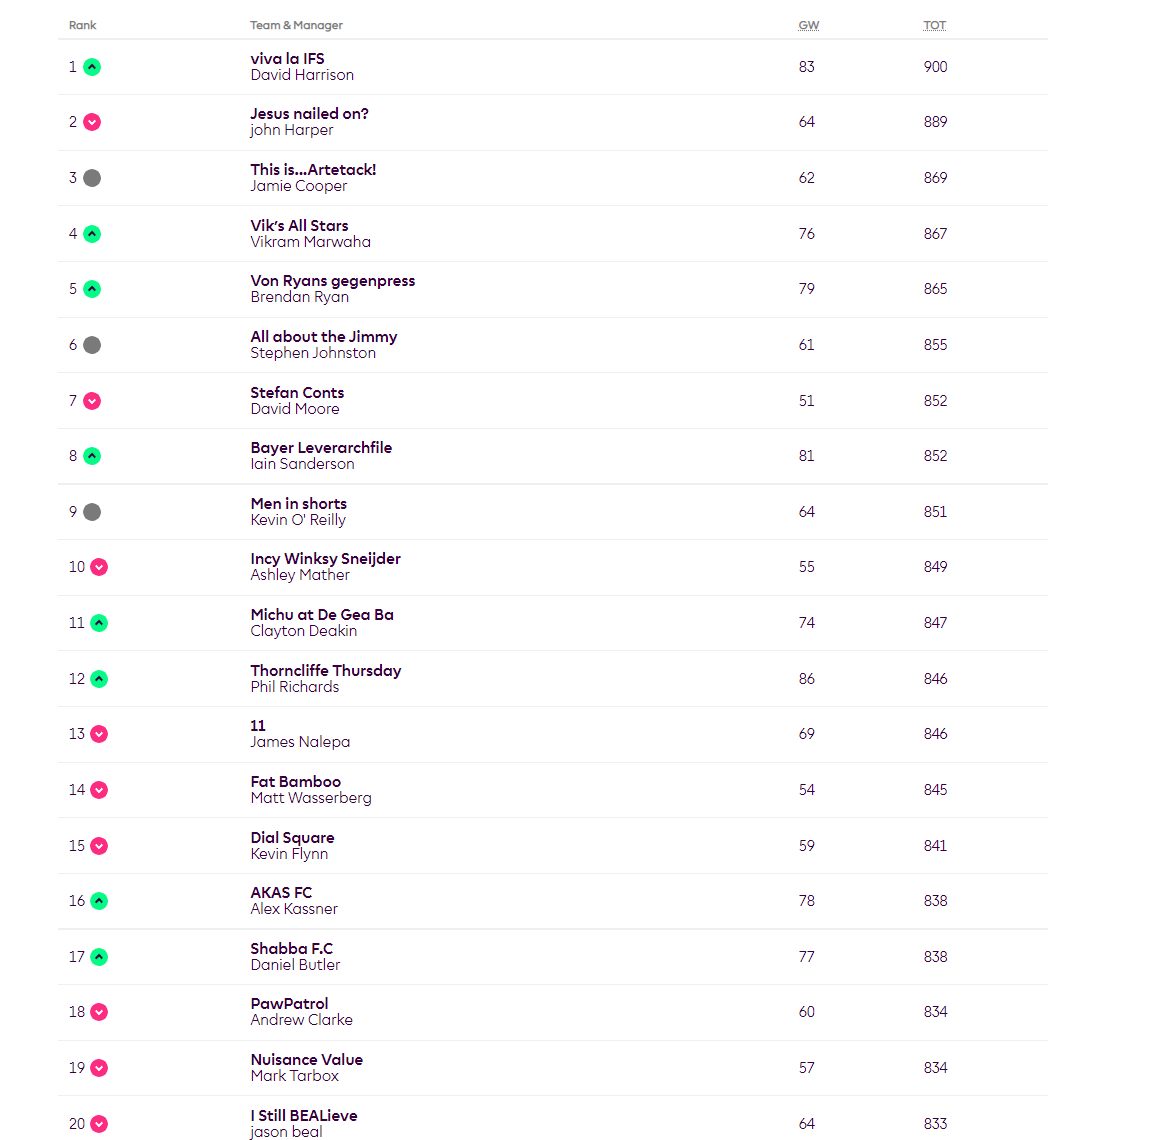
Task: Click green up arrow for Thorncliffe Thursday
Action: tap(99, 679)
